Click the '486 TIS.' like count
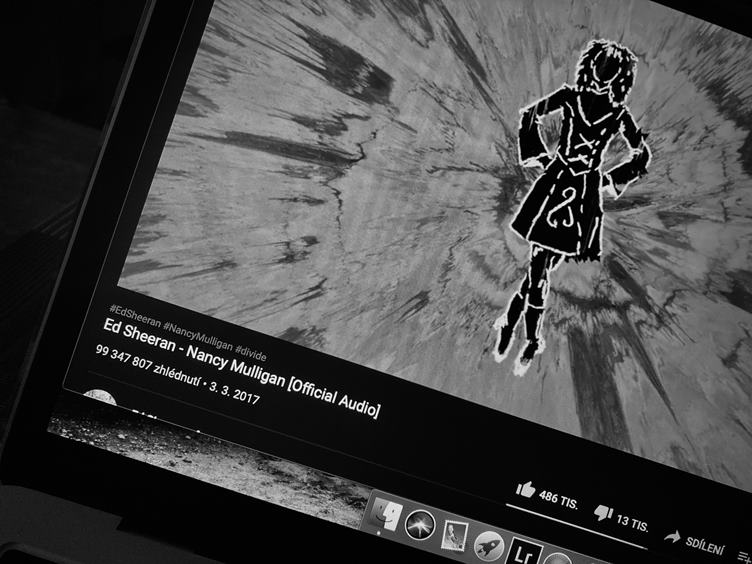This screenshot has height=564, width=752. coord(559,500)
